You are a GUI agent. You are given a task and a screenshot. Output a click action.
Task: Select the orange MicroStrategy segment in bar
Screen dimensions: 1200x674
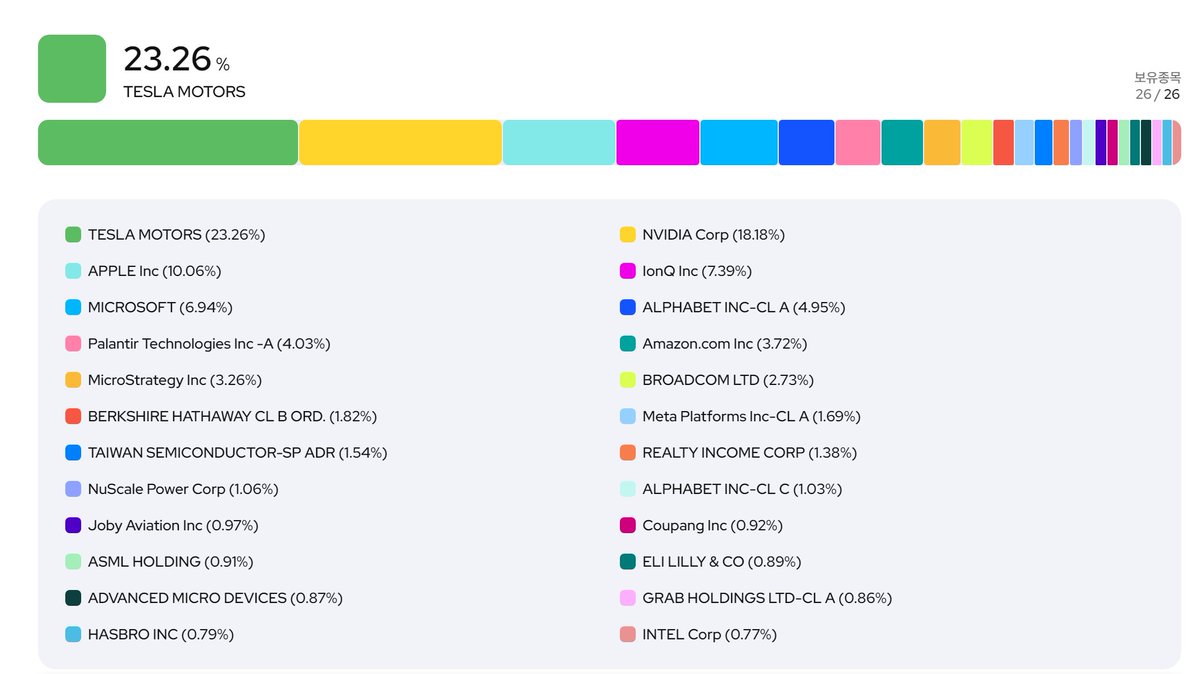[x=942, y=142]
